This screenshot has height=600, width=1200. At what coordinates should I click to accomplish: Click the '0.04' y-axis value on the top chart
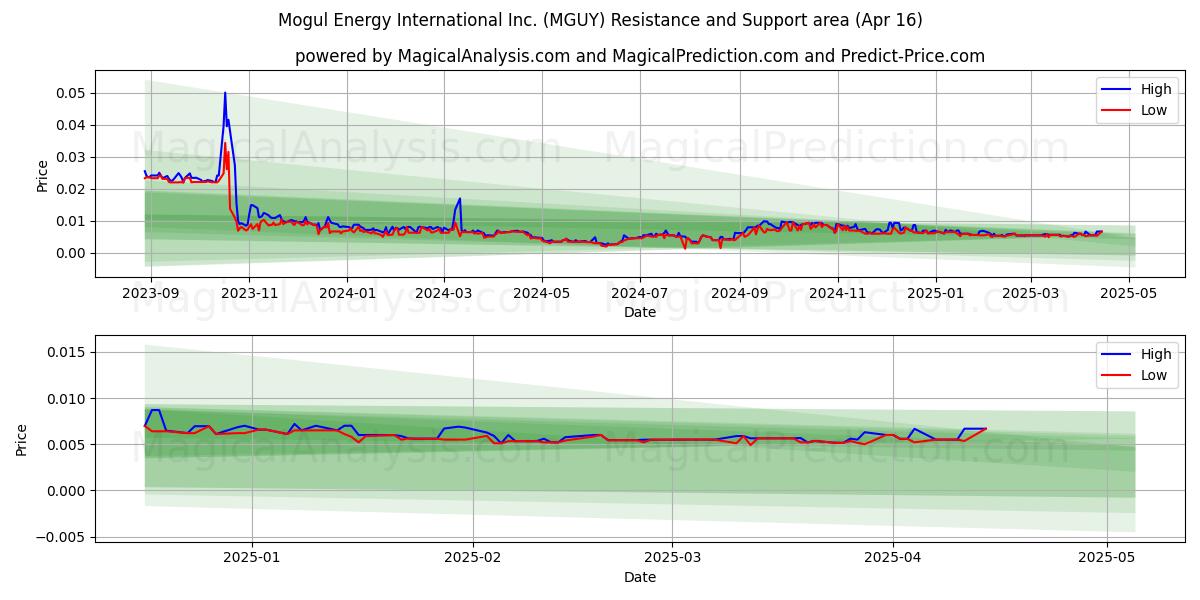click(73, 125)
